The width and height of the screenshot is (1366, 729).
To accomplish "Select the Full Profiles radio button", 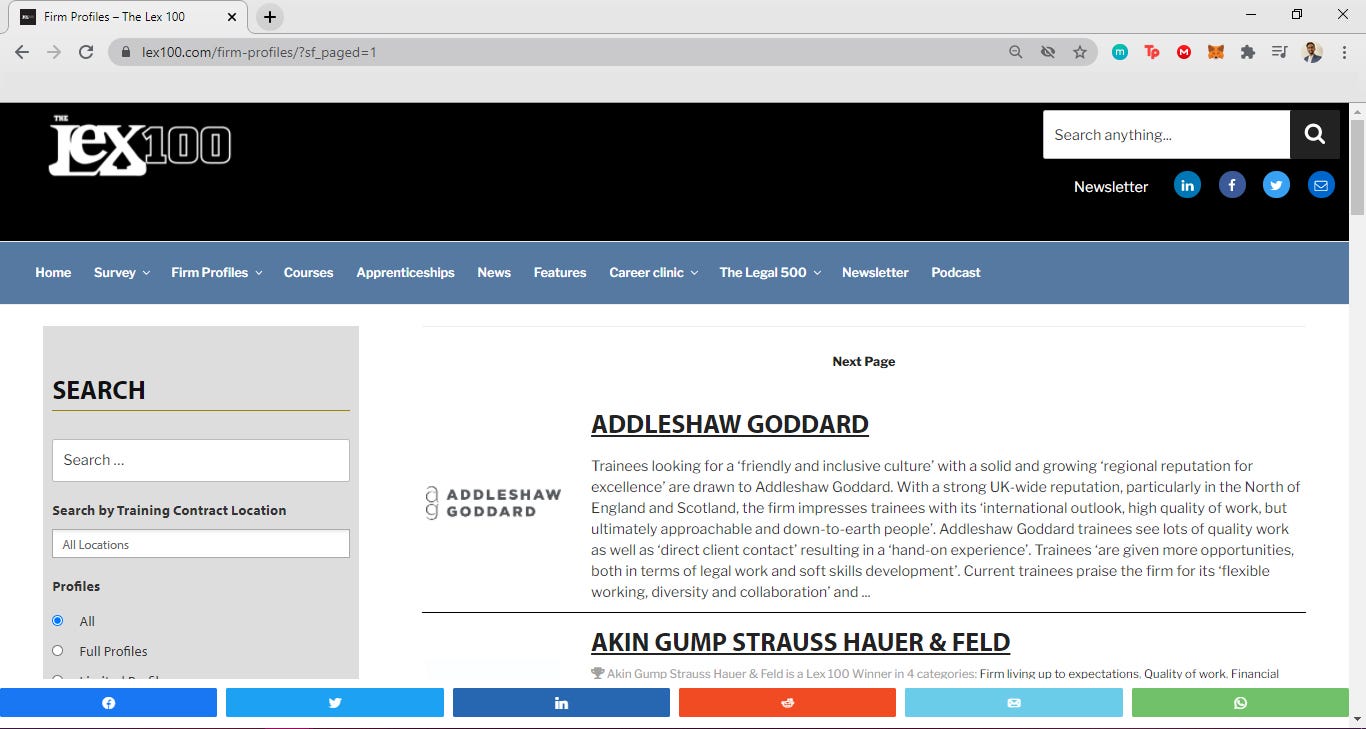I will pyautogui.click(x=57, y=651).
